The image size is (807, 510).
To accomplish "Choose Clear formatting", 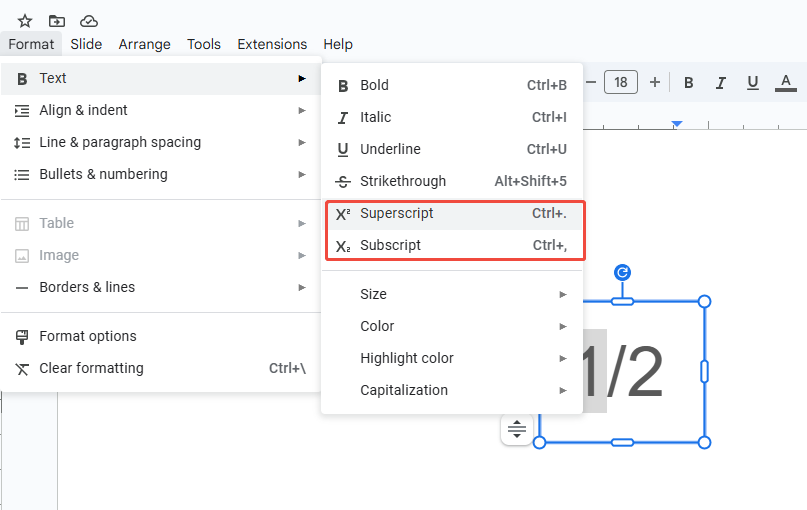I will point(161,368).
